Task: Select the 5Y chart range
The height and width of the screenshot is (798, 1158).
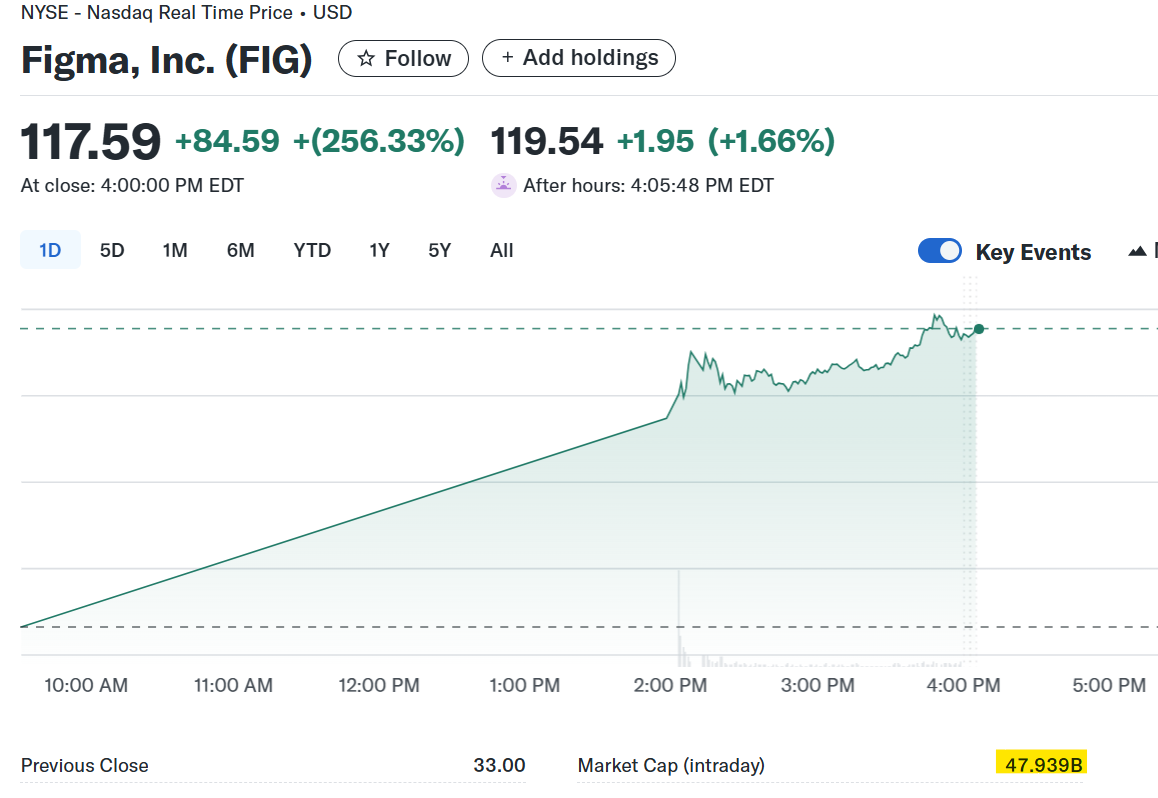Action: tap(439, 250)
